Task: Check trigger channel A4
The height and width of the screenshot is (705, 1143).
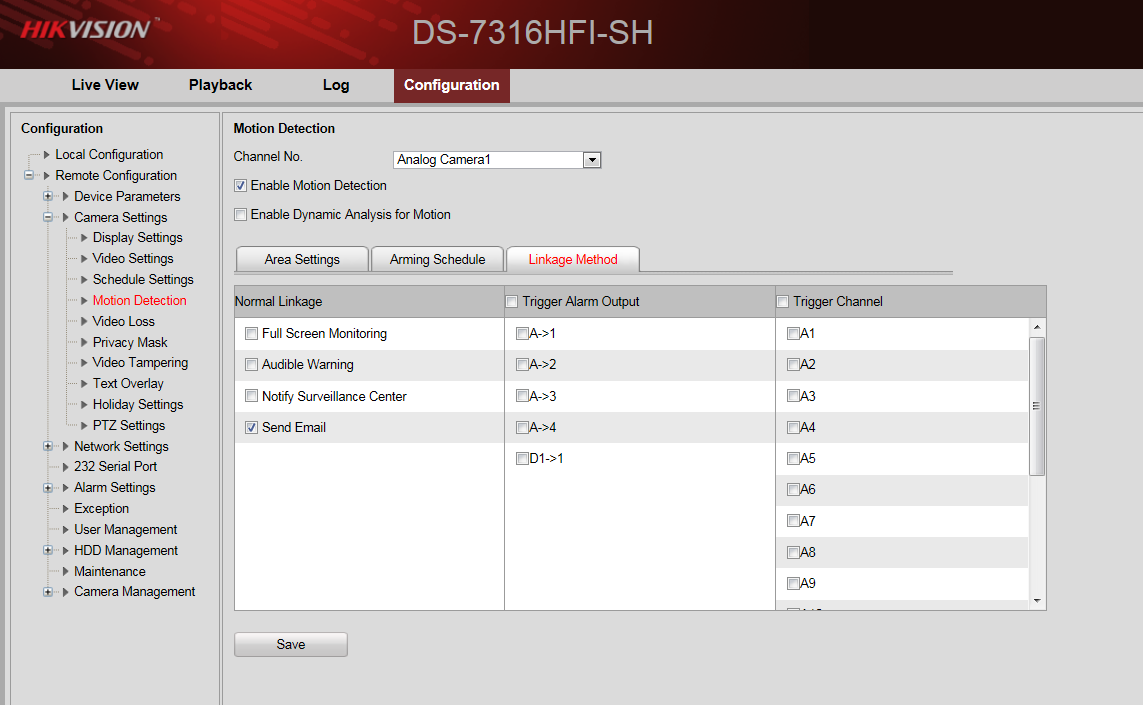Action: click(793, 427)
